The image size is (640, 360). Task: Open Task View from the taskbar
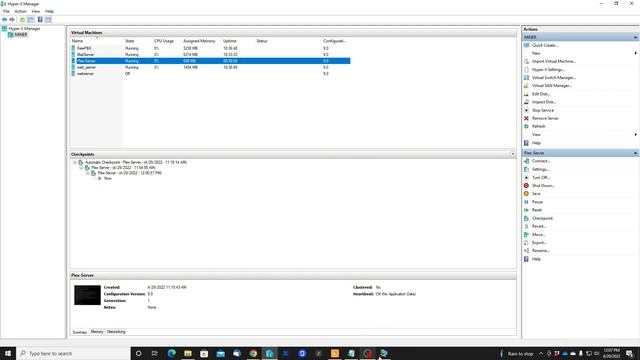(x=155, y=353)
